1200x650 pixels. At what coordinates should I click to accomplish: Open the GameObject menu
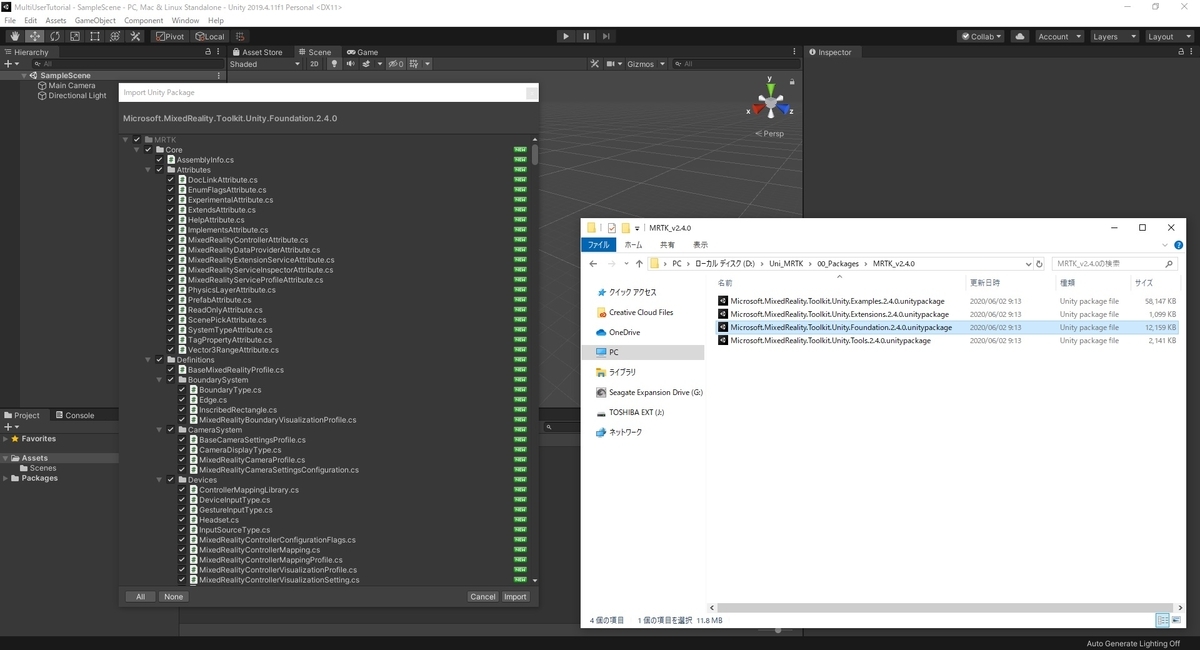tap(96, 20)
